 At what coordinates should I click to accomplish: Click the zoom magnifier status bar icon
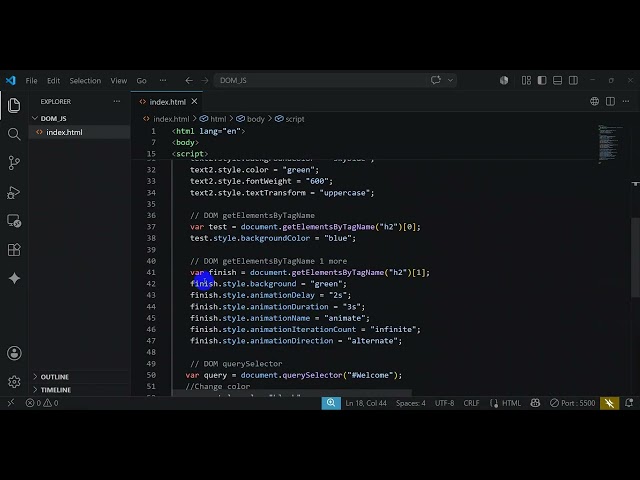[x=331, y=403]
